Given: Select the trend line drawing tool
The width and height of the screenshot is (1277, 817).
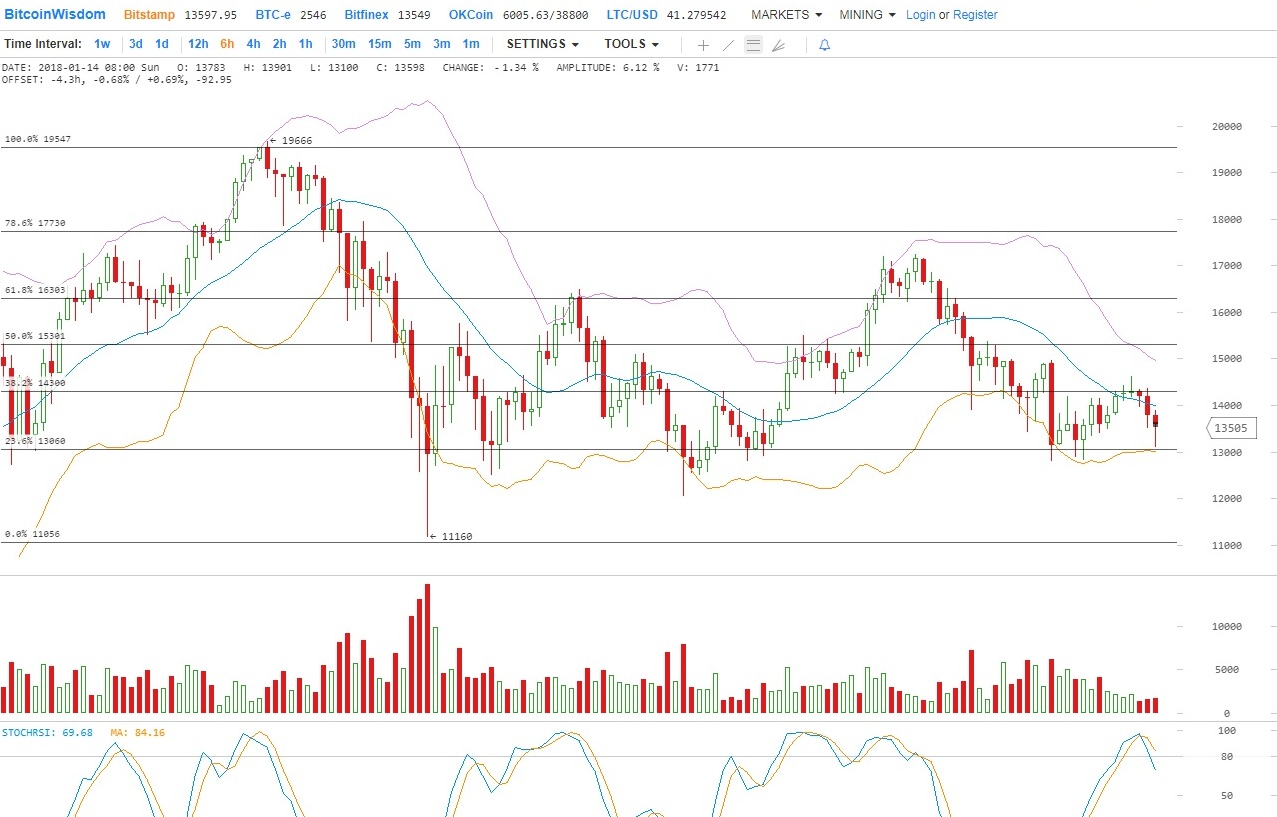Looking at the screenshot, I should click(728, 45).
